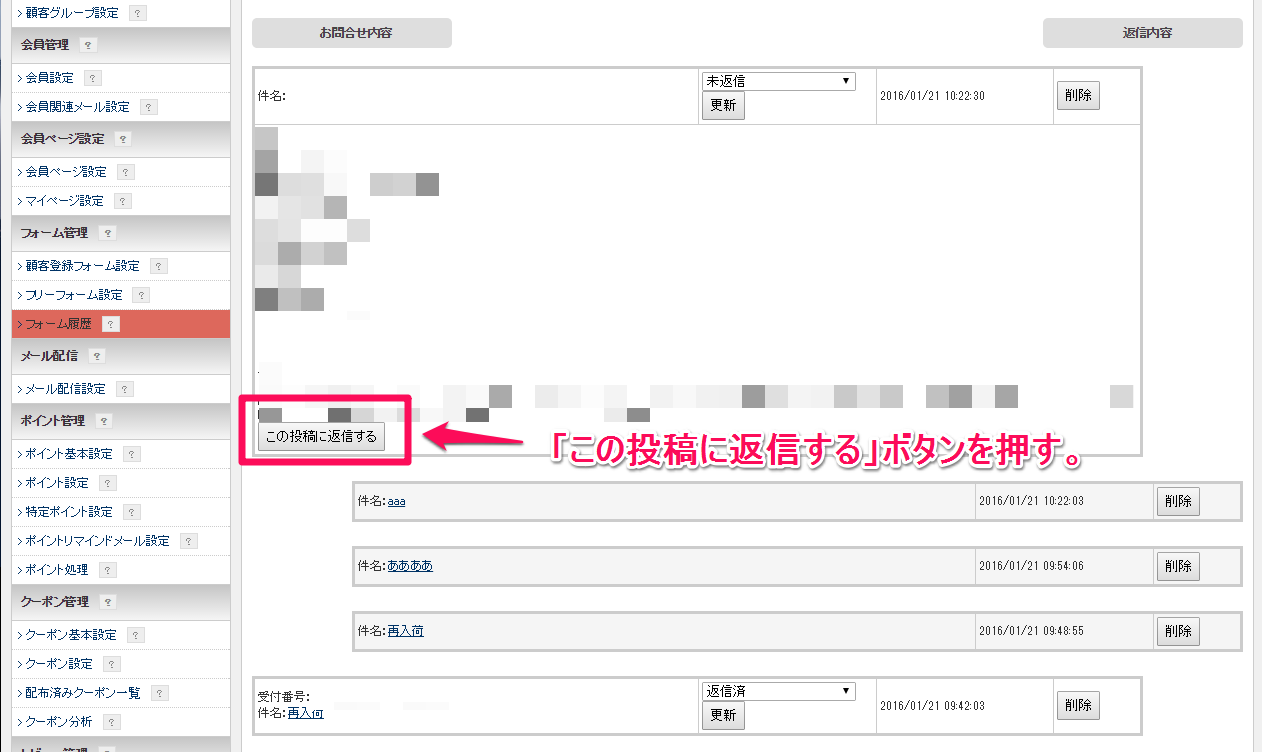The height and width of the screenshot is (752, 1262).
Task: Delete the inquiry dated 10:22:30
Action: [1078, 96]
